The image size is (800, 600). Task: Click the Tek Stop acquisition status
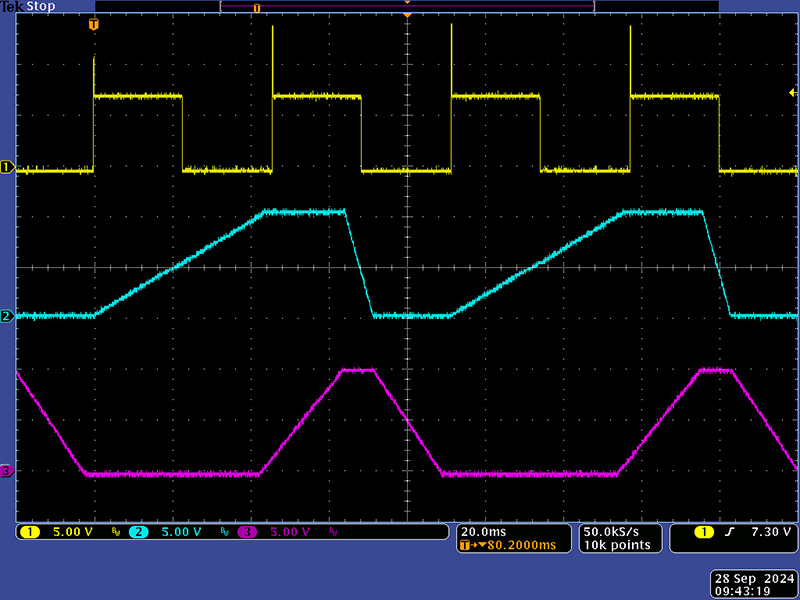[x=28, y=6]
